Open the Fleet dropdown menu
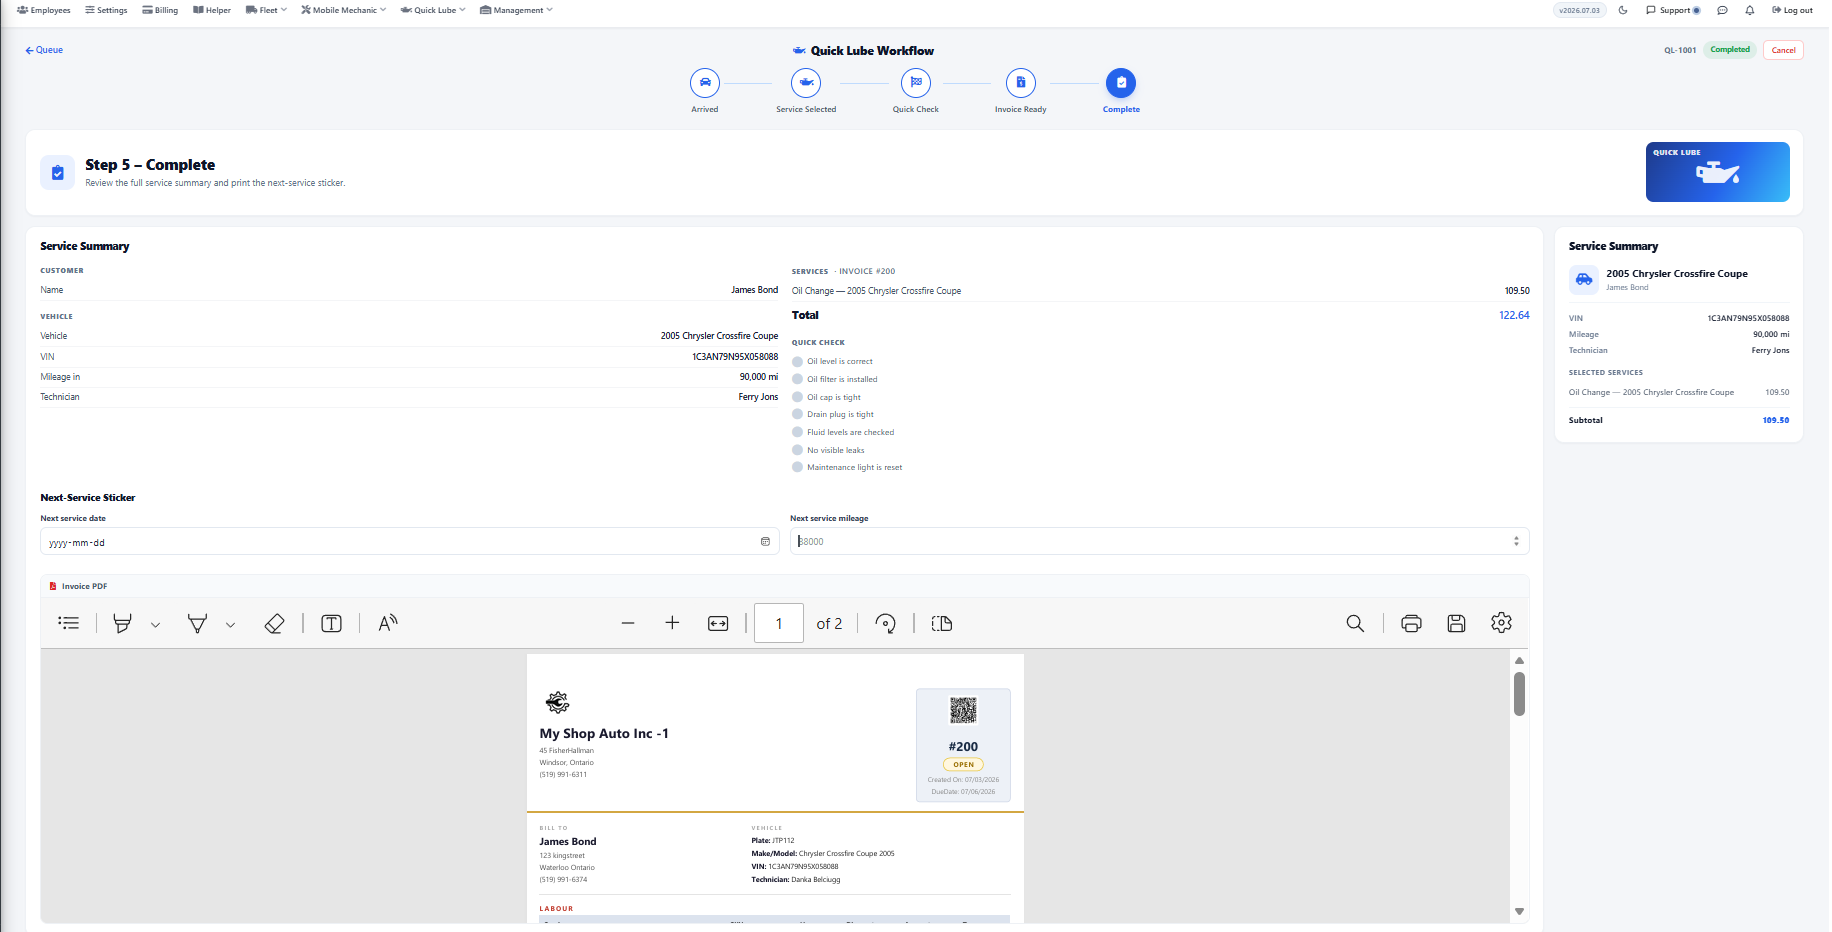Screen dimensions: 1832x932 pos(266,10)
